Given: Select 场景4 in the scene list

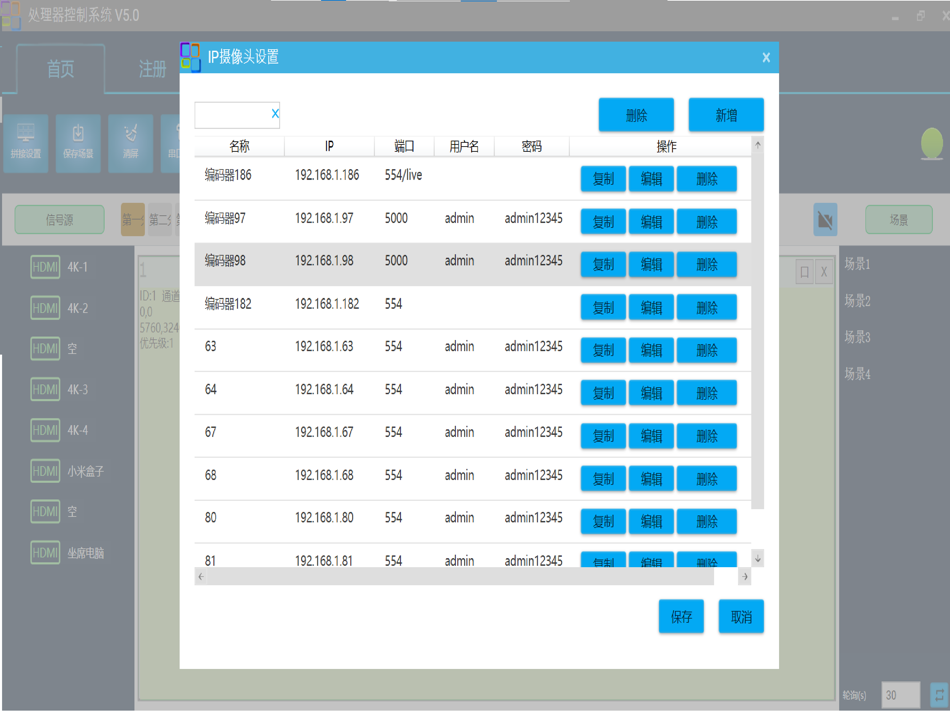Looking at the screenshot, I should point(857,374).
